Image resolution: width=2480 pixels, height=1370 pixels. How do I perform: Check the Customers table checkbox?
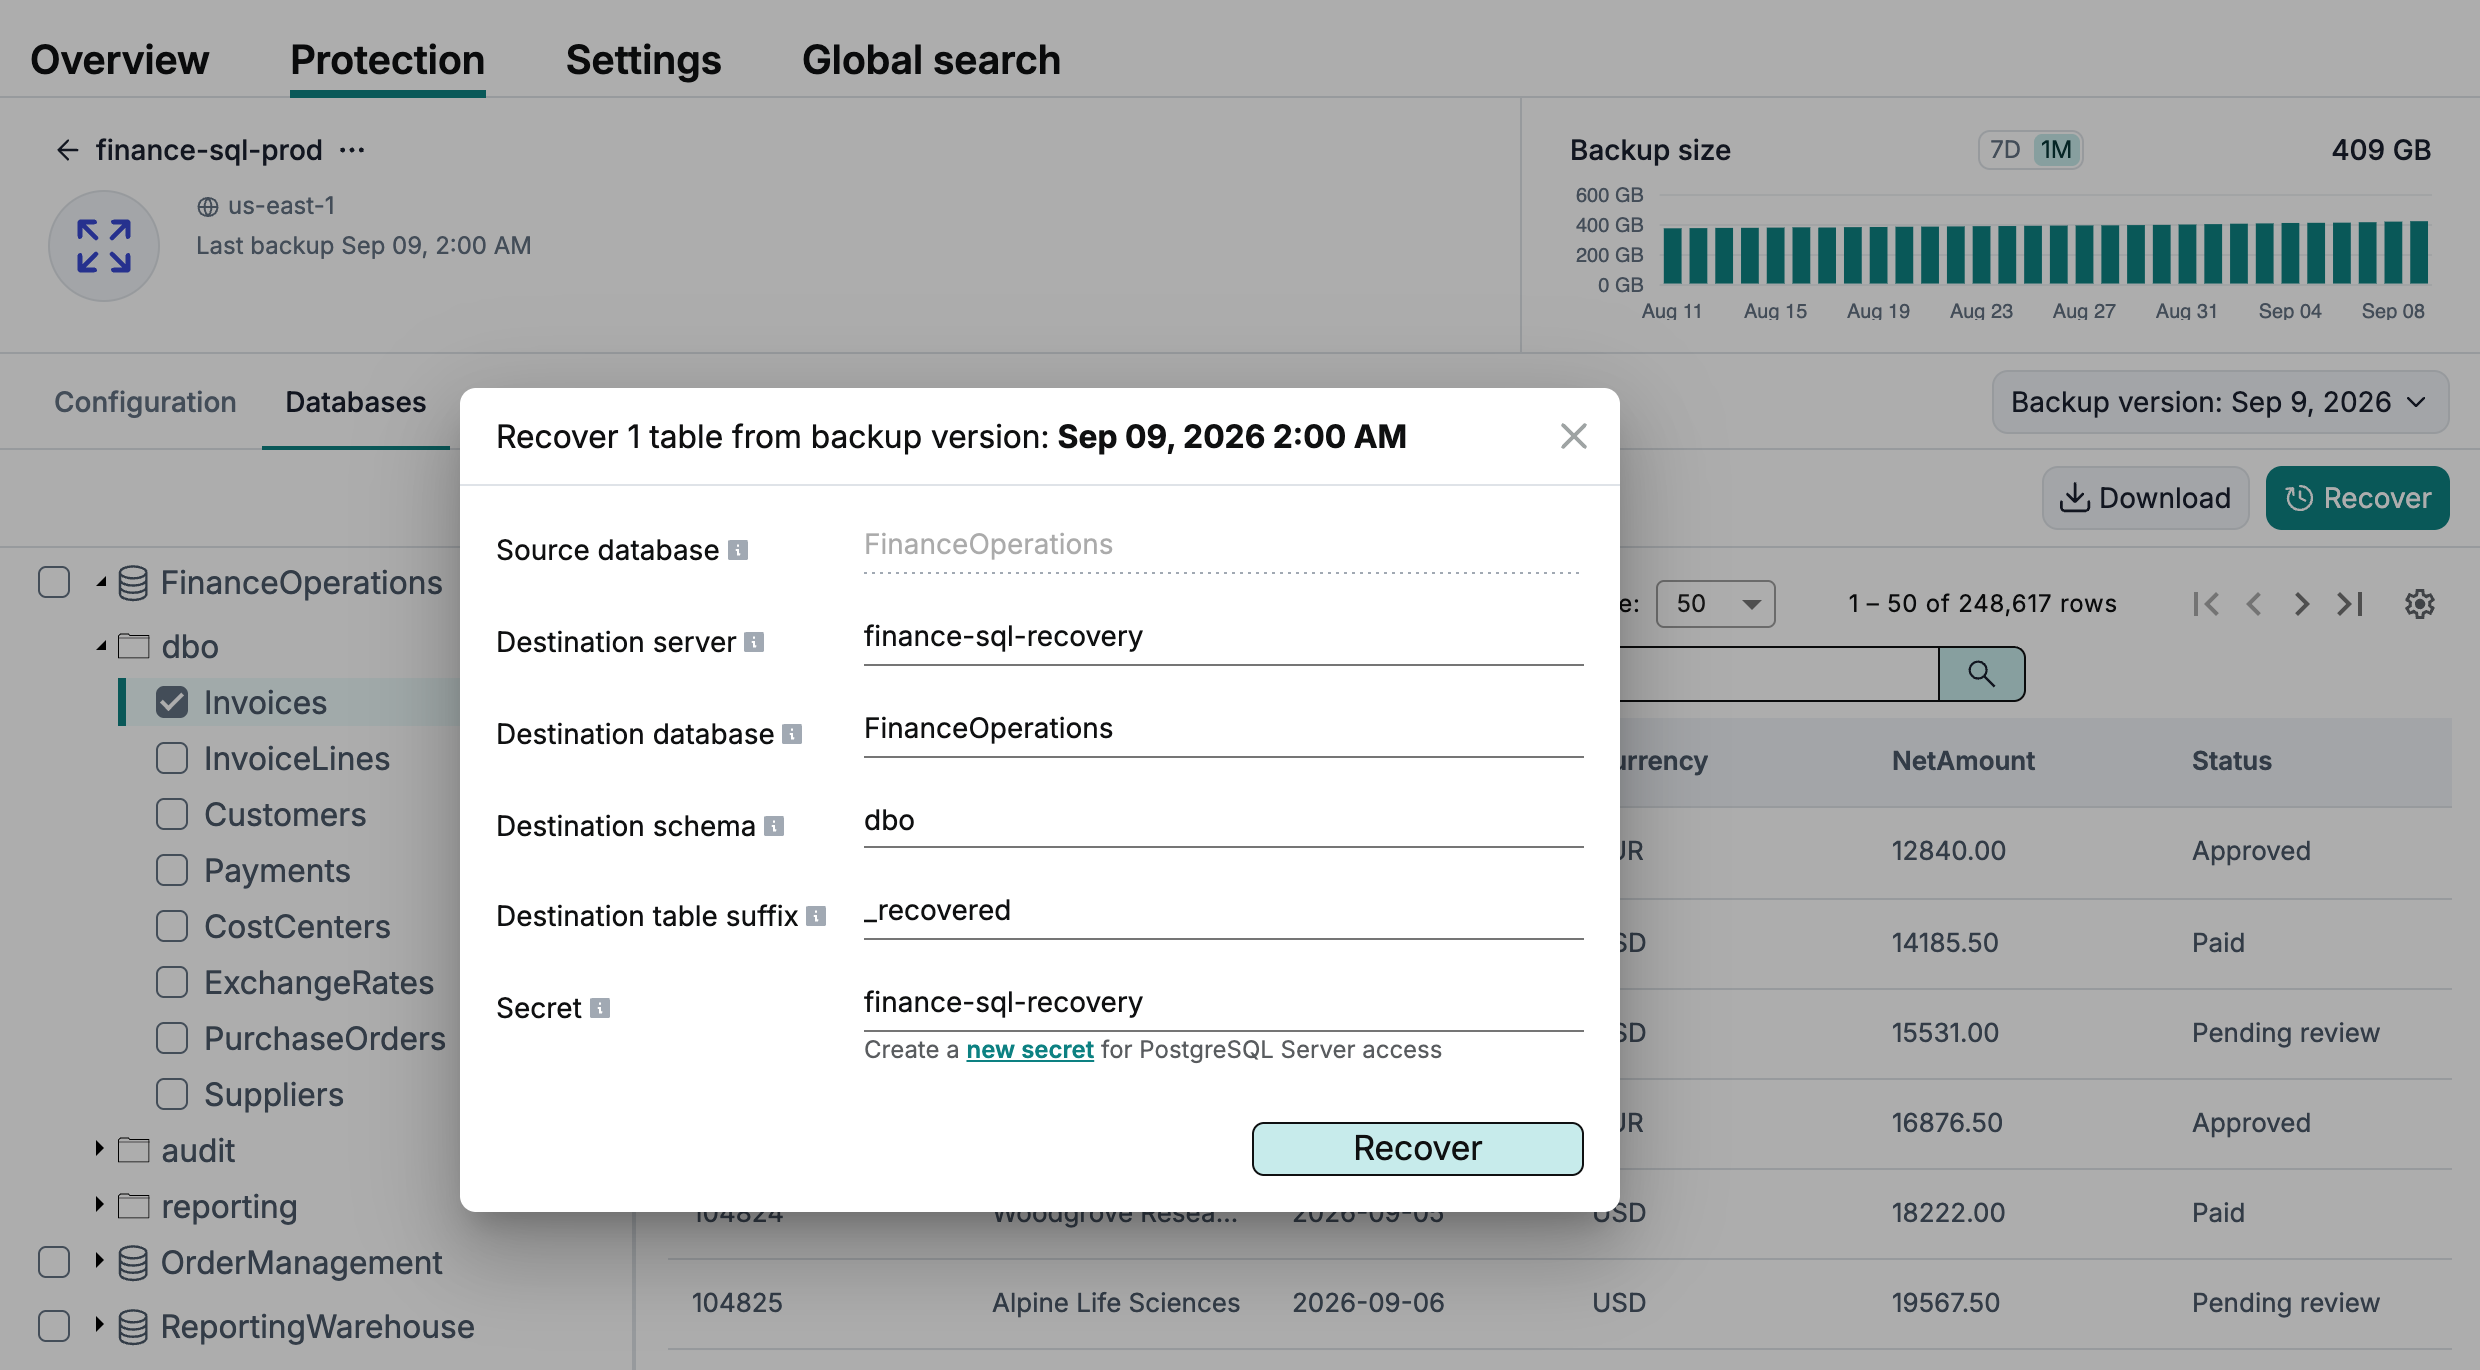pos(172,815)
